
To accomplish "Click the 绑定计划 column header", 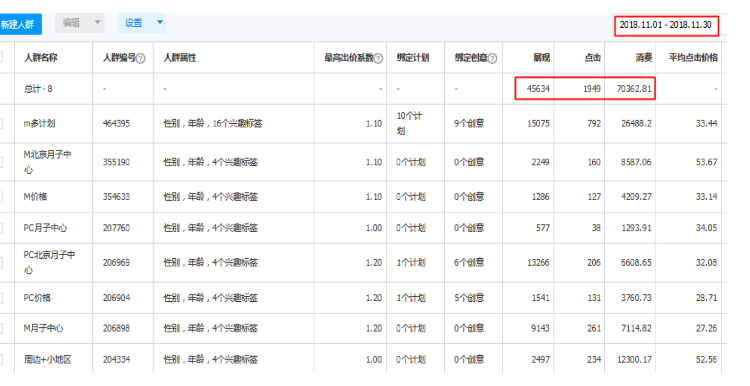I will tap(413, 58).
